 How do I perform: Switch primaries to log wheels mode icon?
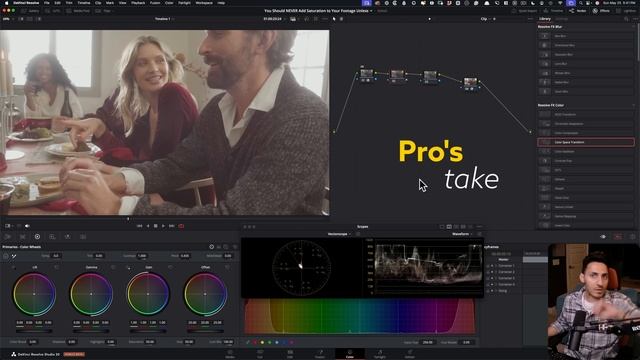click(226, 247)
